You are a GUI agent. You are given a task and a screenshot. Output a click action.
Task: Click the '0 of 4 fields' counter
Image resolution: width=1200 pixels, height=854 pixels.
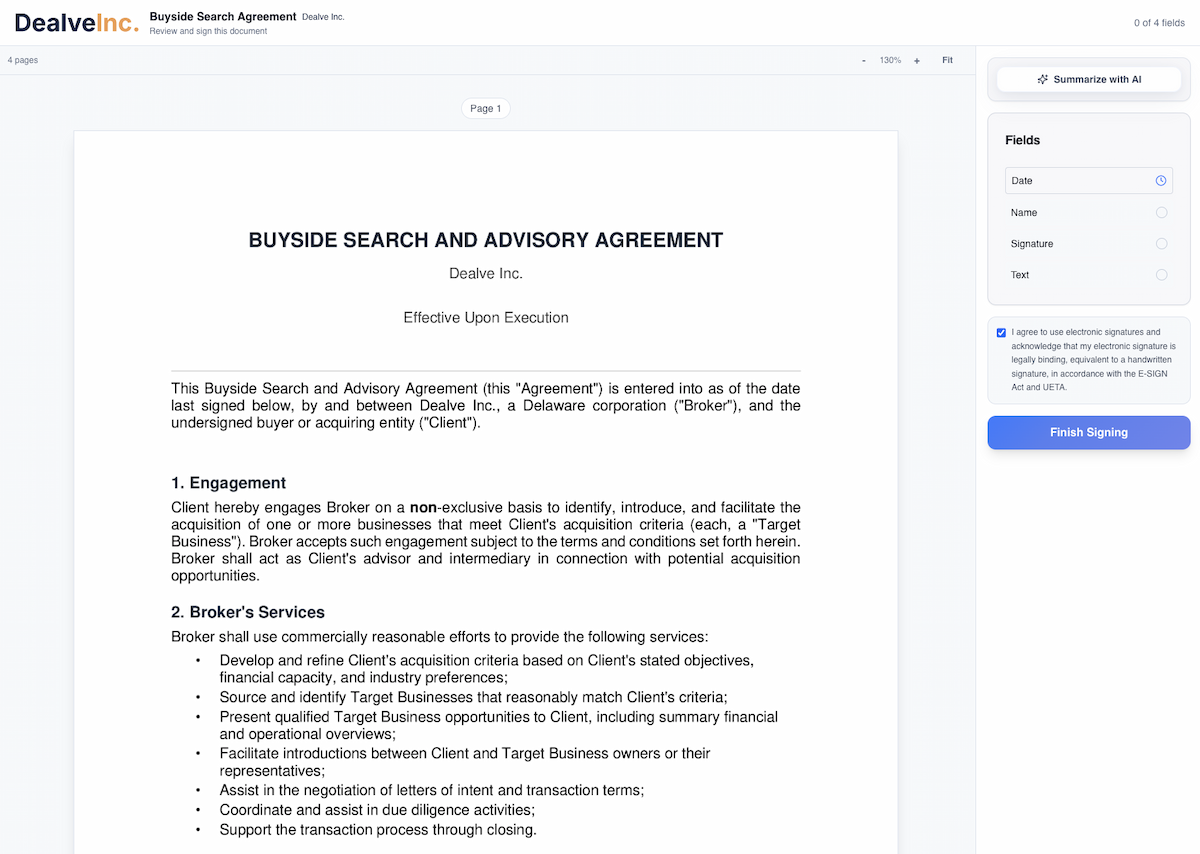tap(1159, 23)
